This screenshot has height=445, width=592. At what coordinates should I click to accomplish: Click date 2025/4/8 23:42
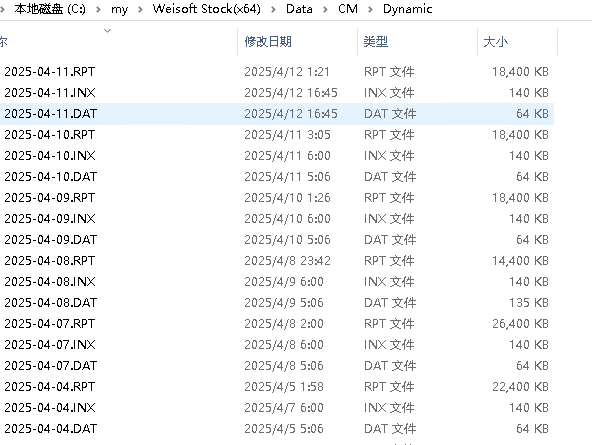pos(287,260)
